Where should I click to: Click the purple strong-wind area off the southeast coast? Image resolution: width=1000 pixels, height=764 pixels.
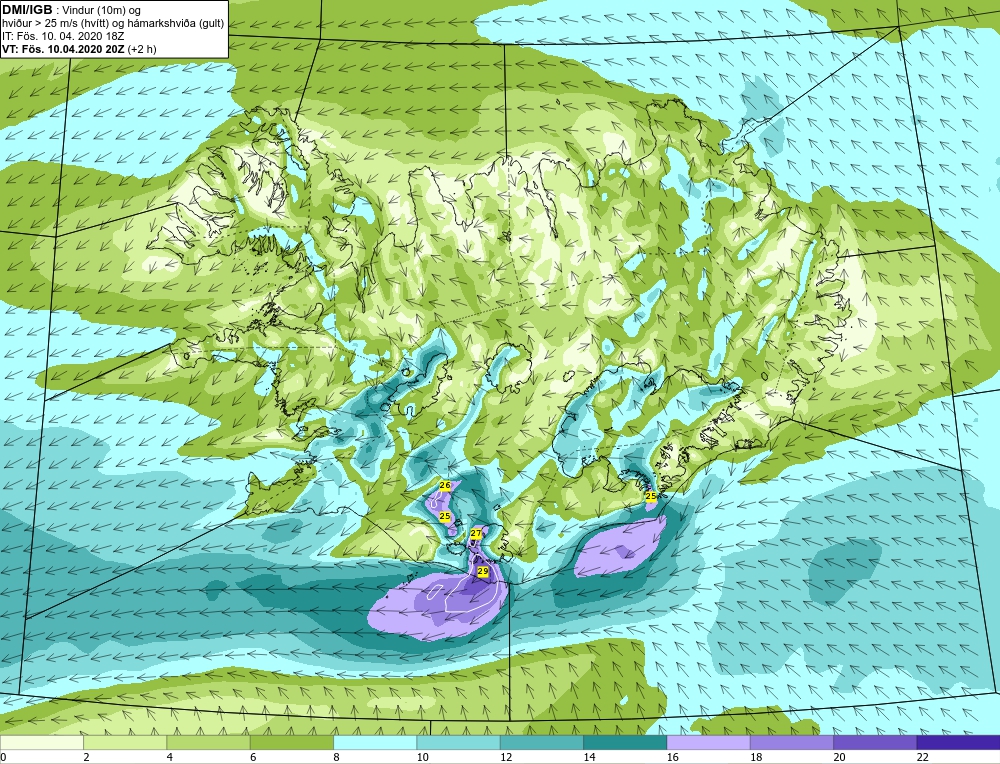click(x=621, y=547)
